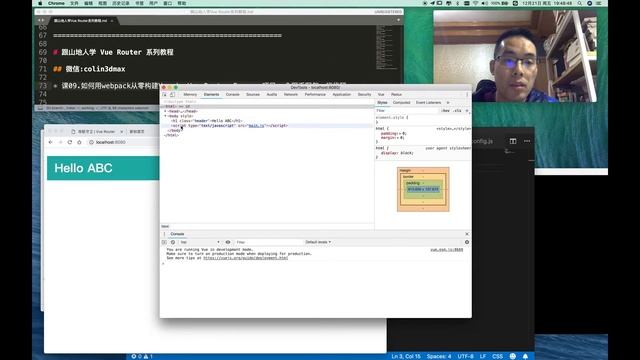Select the Event Listeners pane tab
Image resolution: width=640 pixels, height=360 pixels.
point(428,102)
